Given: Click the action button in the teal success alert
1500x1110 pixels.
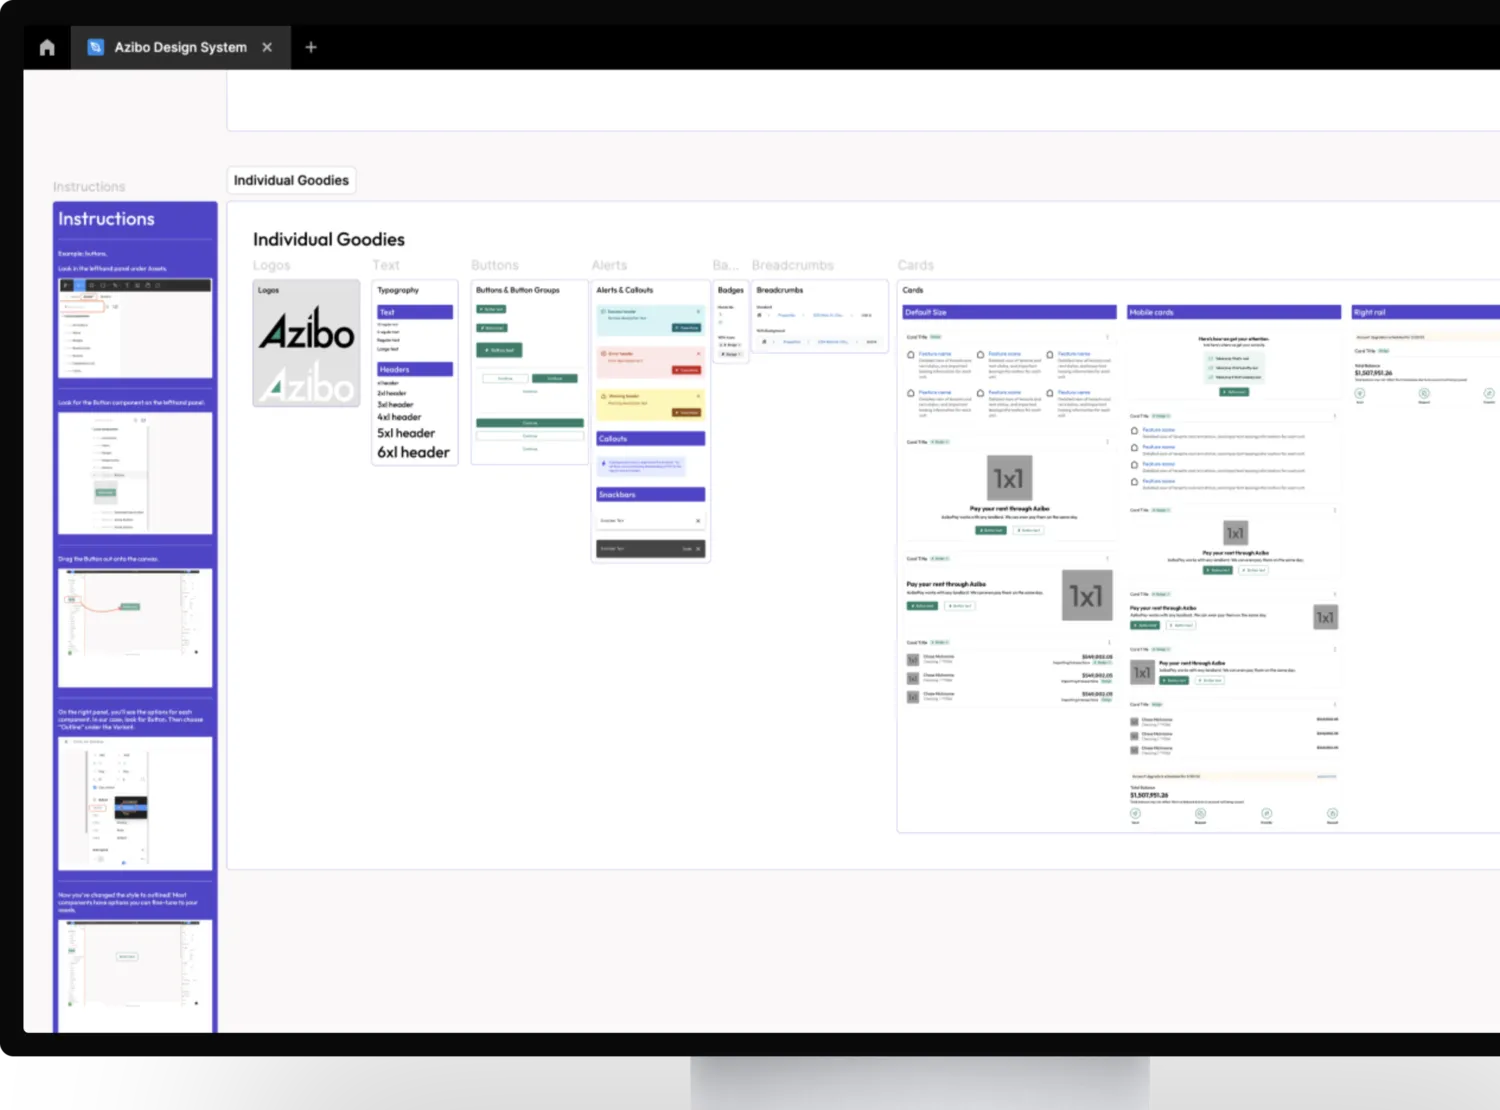Looking at the screenshot, I should [x=687, y=328].
